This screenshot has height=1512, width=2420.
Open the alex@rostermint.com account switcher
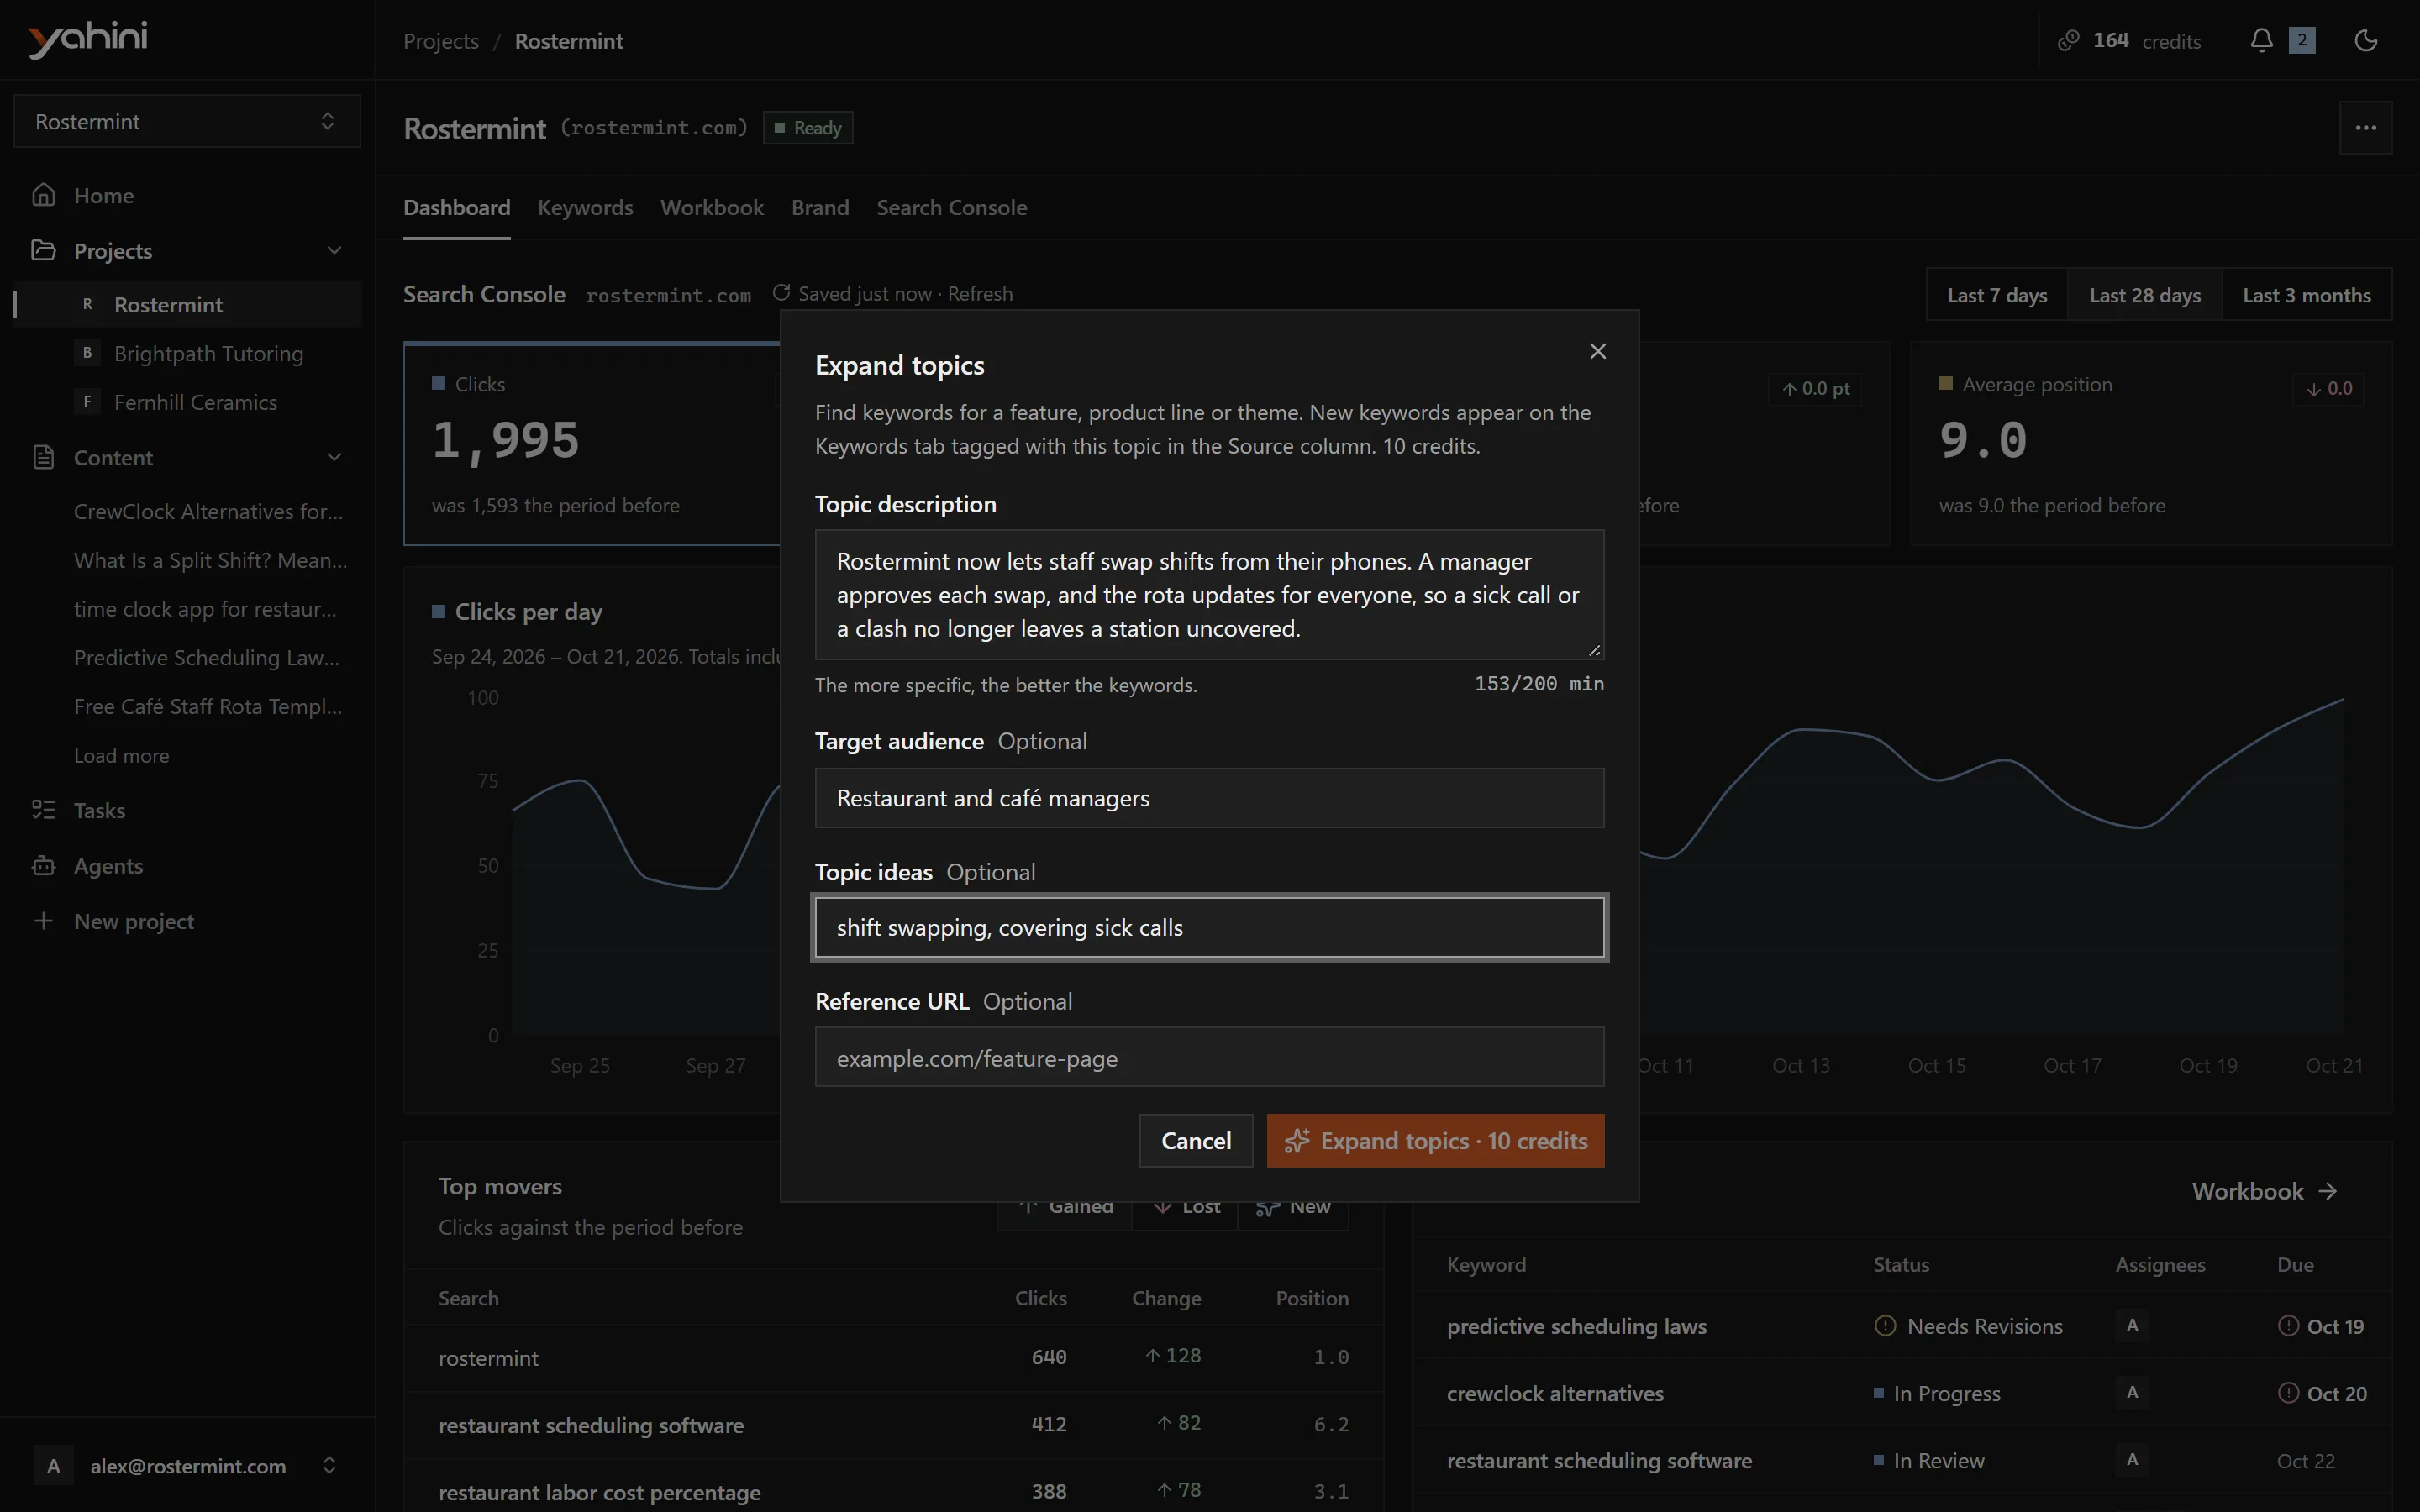pyautogui.click(x=187, y=1466)
